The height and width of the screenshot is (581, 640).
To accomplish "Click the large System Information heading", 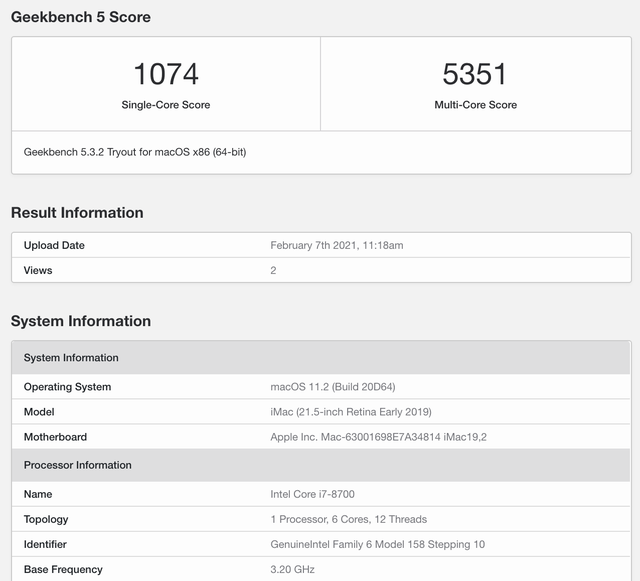I will point(81,321).
